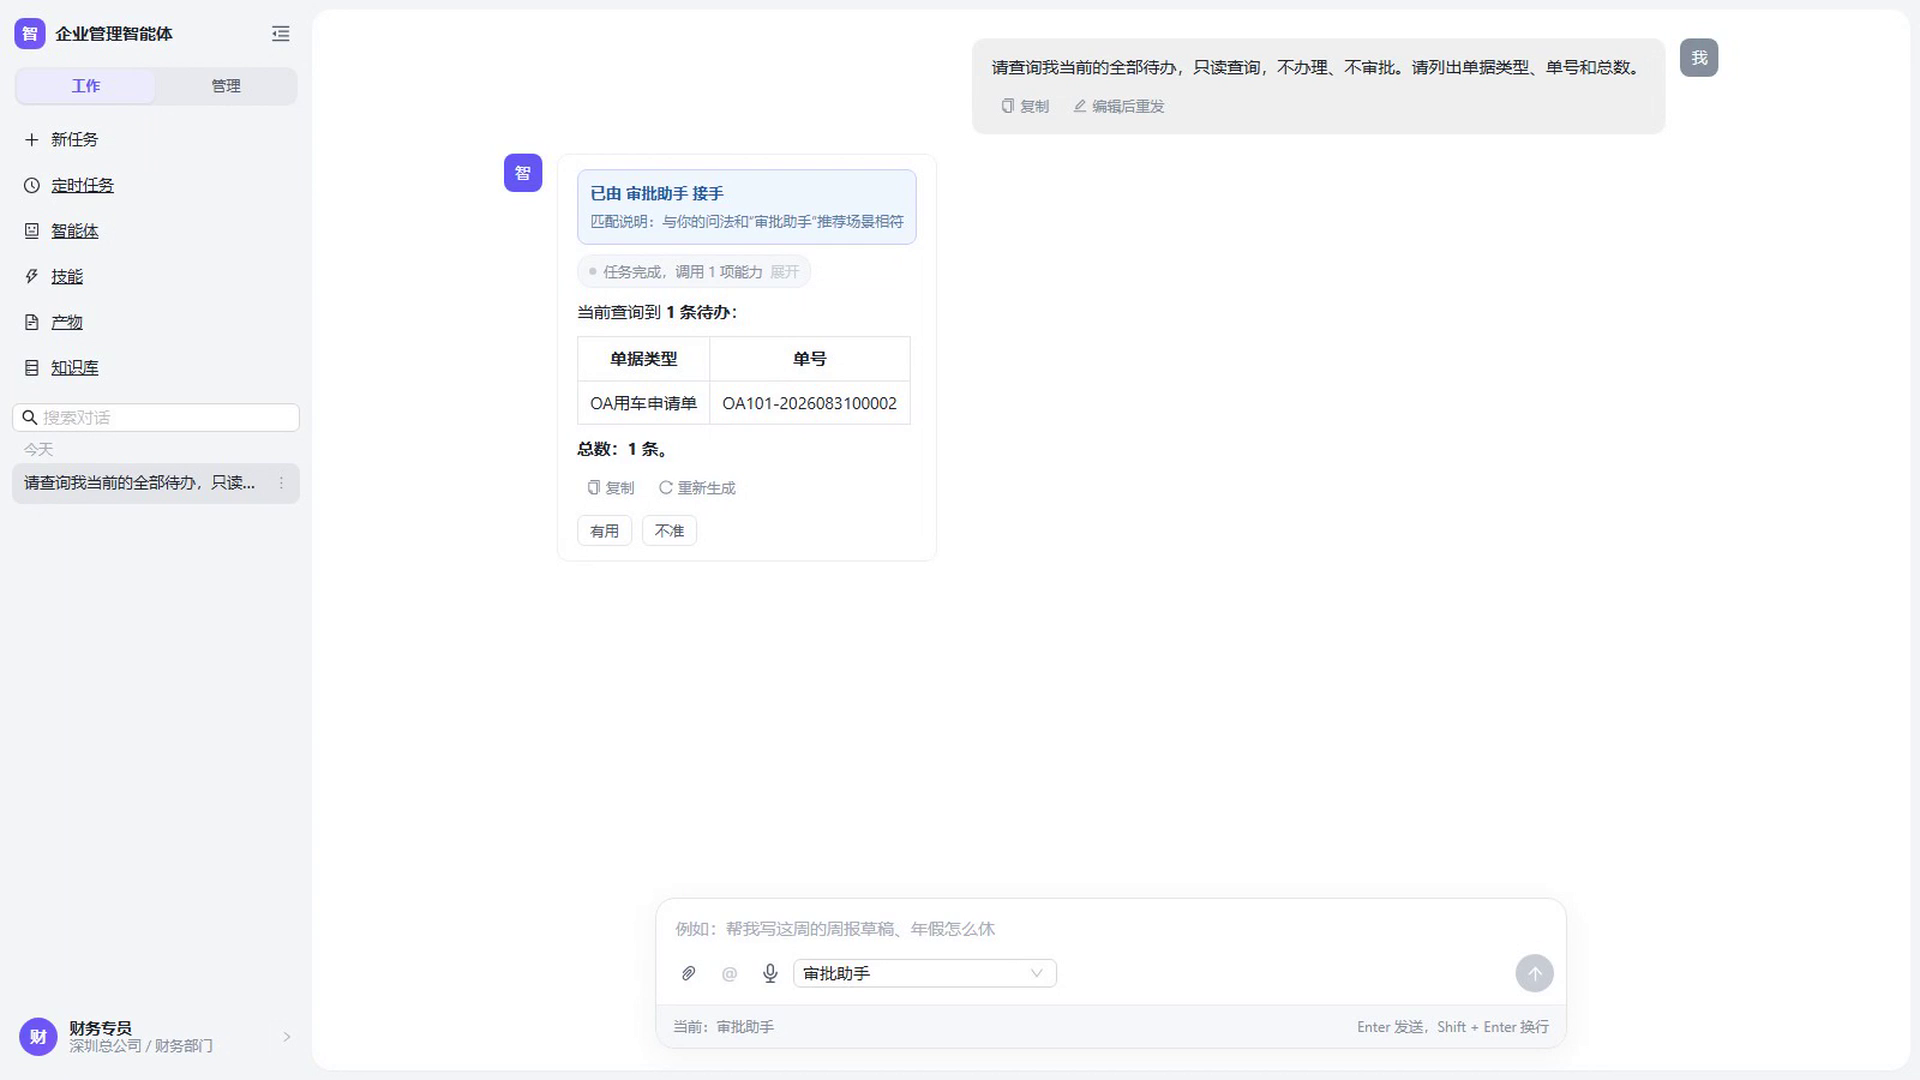Screen dimensions: 1920x1080
Task: Click the document icon beside 产物
Action: [32, 322]
